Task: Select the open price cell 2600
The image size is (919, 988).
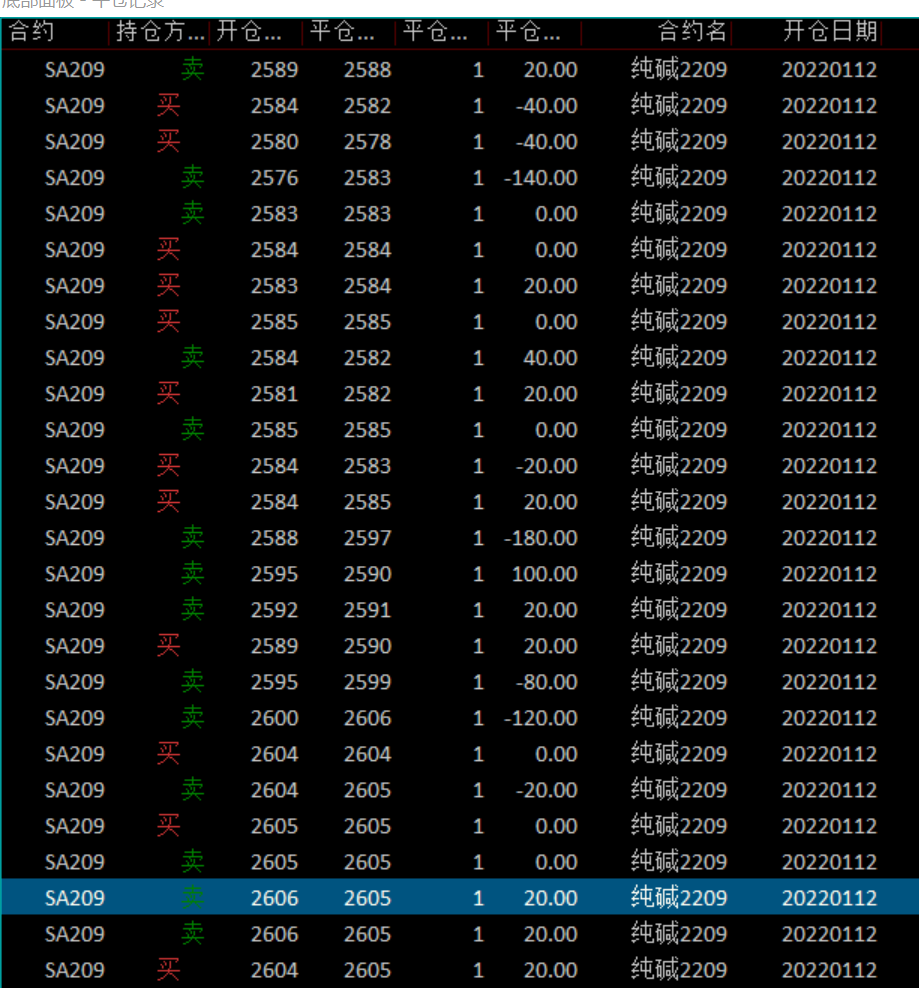Action: 274,718
